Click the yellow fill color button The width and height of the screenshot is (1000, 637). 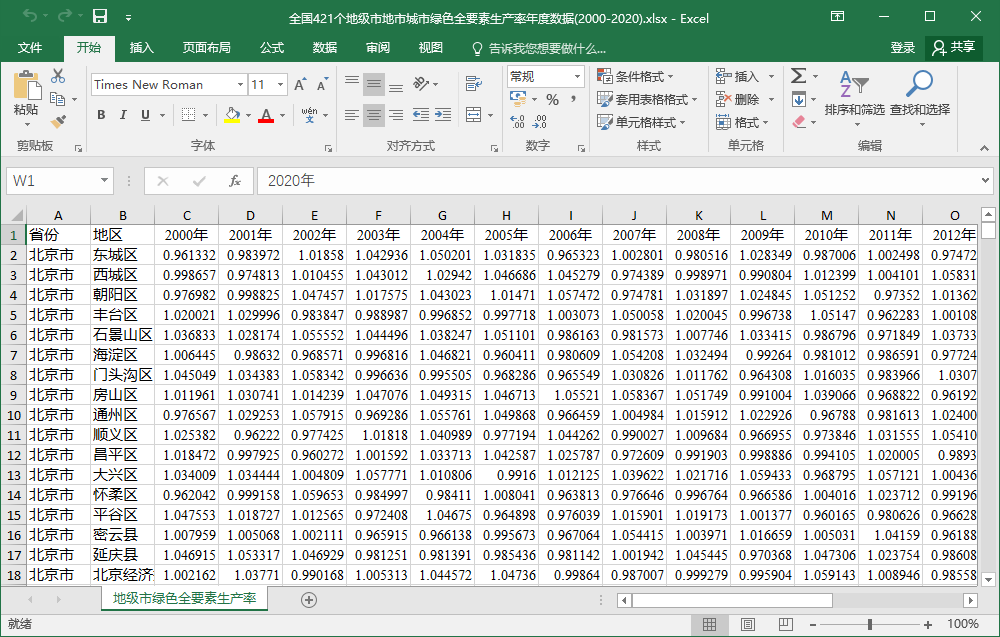[x=232, y=115]
